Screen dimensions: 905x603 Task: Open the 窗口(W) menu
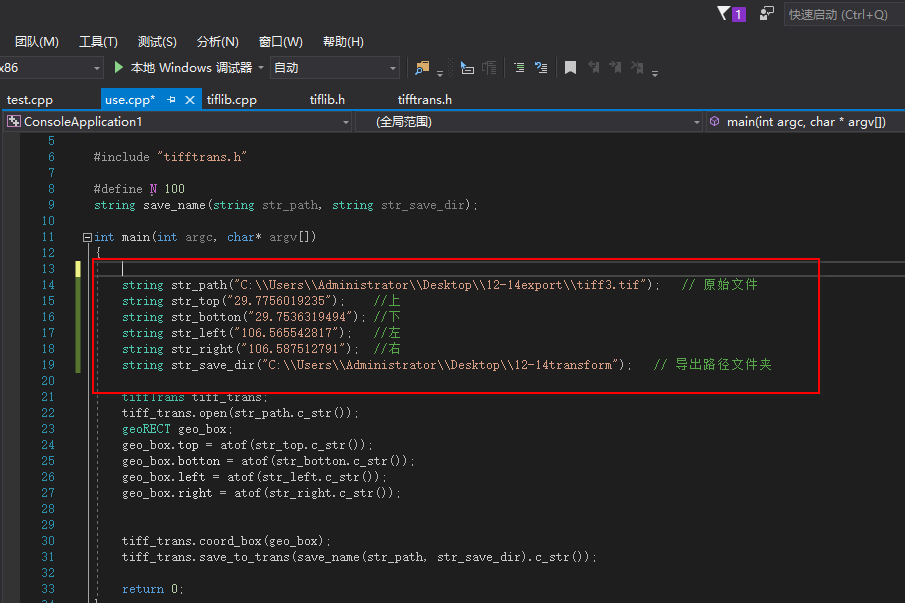pyautogui.click(x=281, y=42)
